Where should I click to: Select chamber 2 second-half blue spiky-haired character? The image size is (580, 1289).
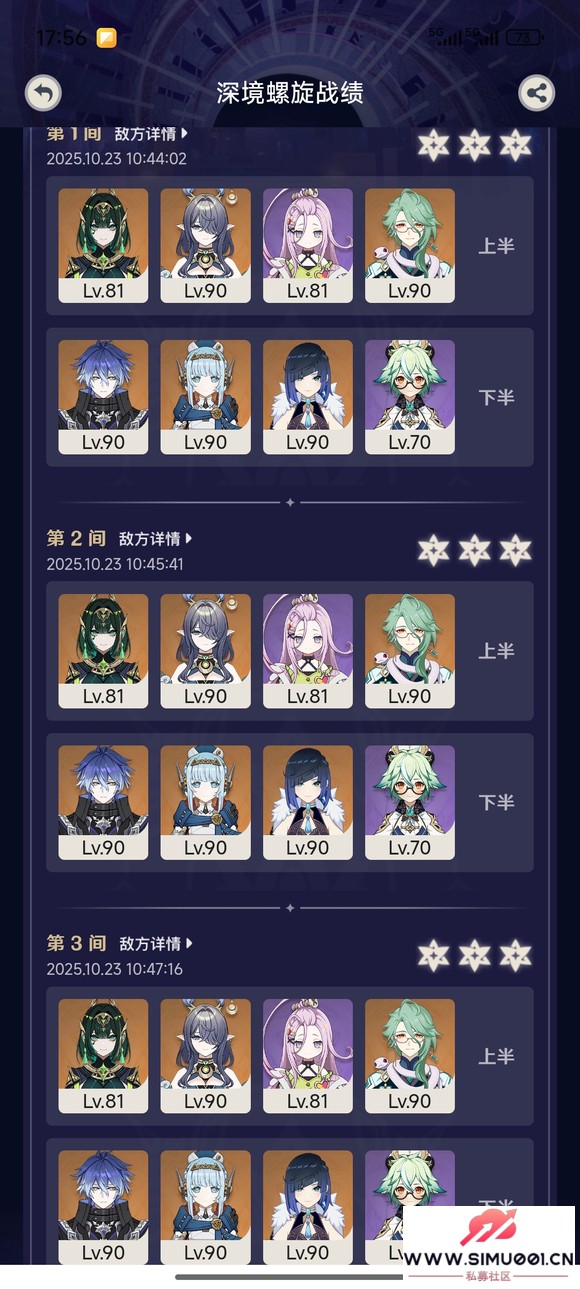[x=103, y=802]
